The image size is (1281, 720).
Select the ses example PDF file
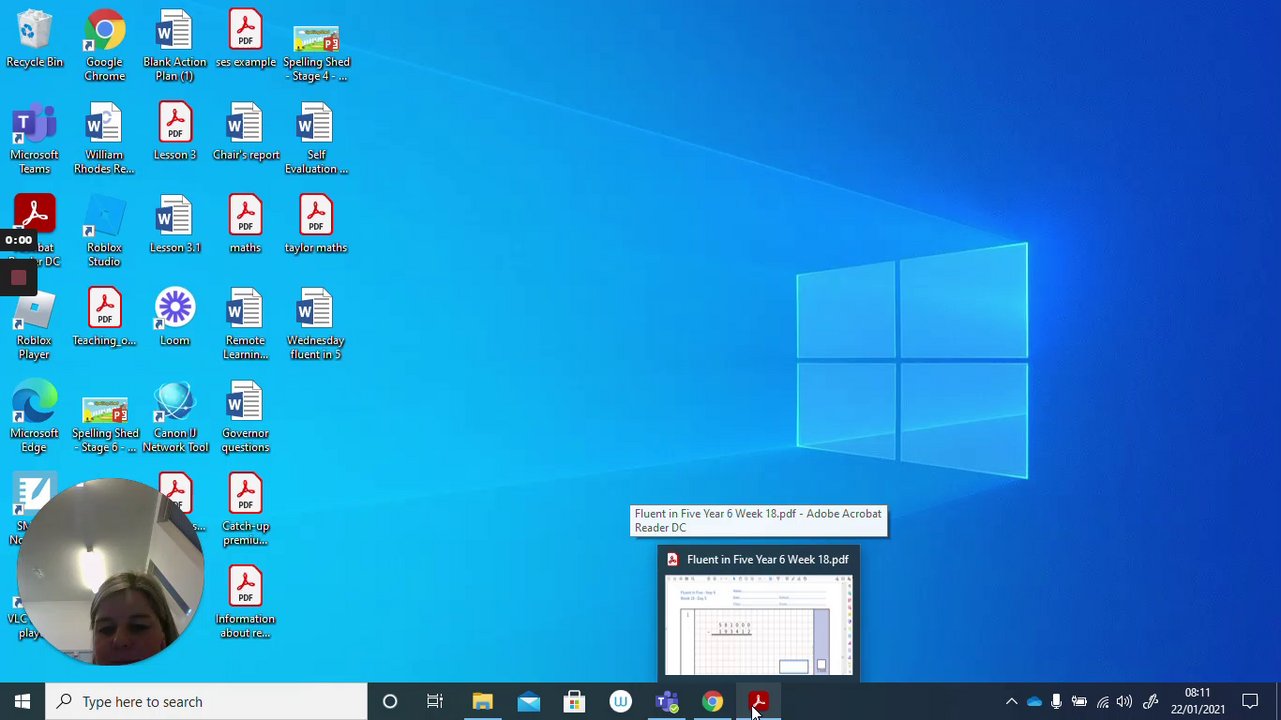click(x=245, y=40)
